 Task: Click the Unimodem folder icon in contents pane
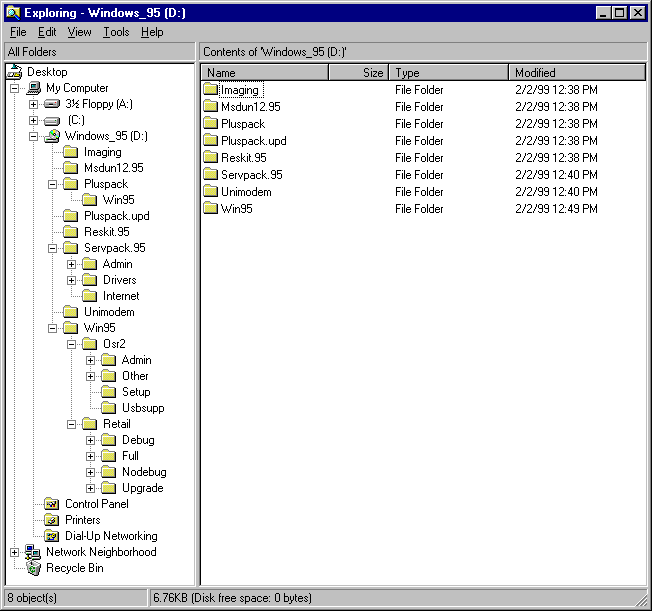coord(211,191)
